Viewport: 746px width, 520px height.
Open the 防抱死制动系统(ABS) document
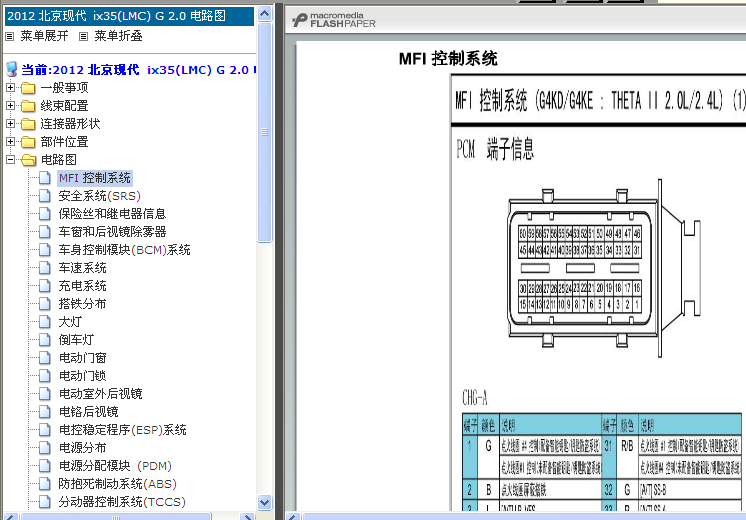click(118, 484)
